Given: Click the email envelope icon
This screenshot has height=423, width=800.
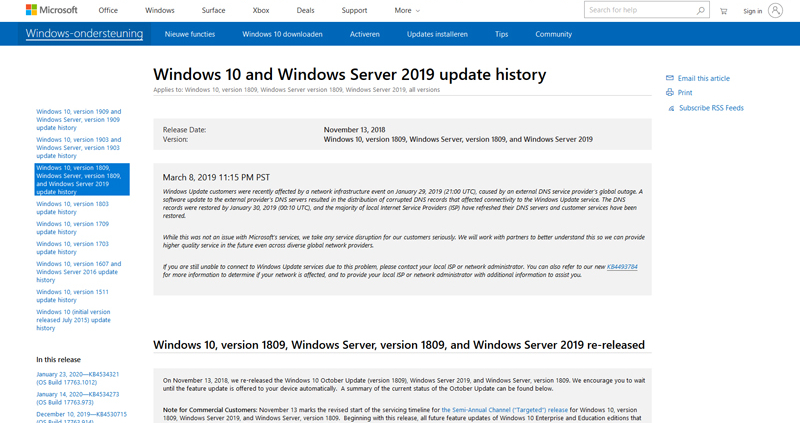Looking at the screenshot, I should tap(670, 78).
